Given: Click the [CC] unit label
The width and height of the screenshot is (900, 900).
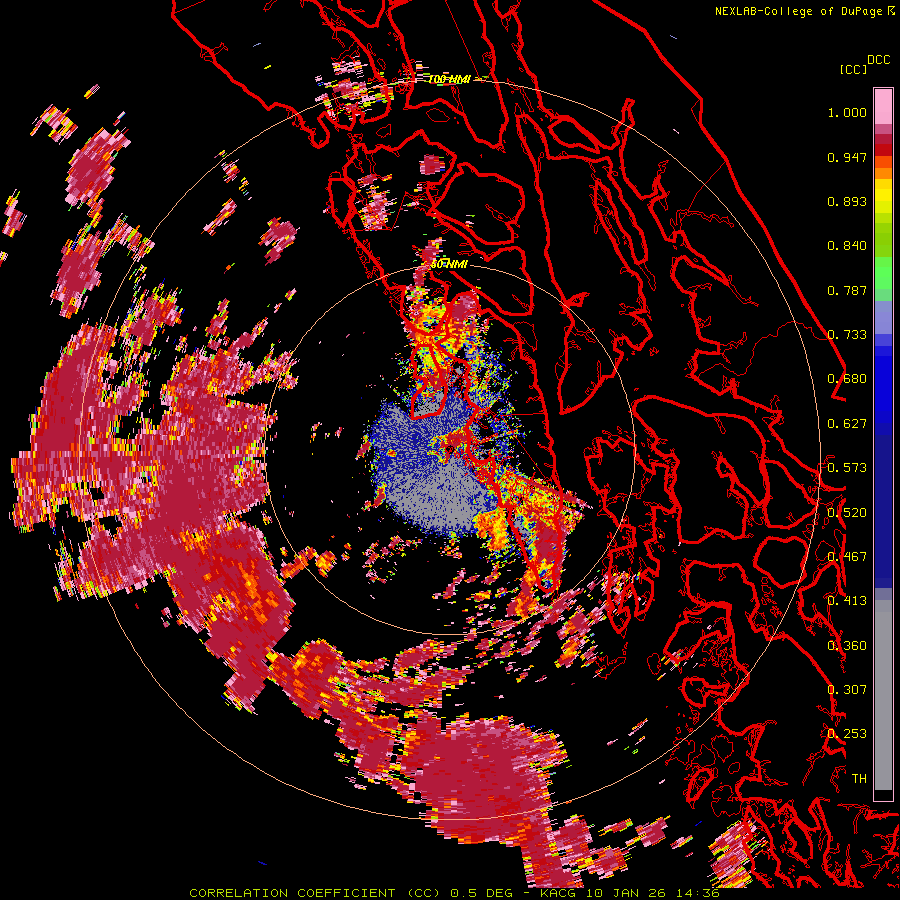Looking at the screenshot, I should [x=854, y=69].
